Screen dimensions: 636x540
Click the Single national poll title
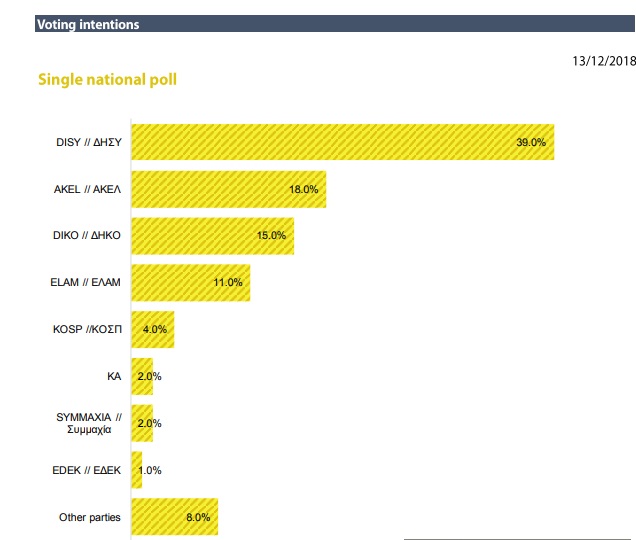pos(107,79)
